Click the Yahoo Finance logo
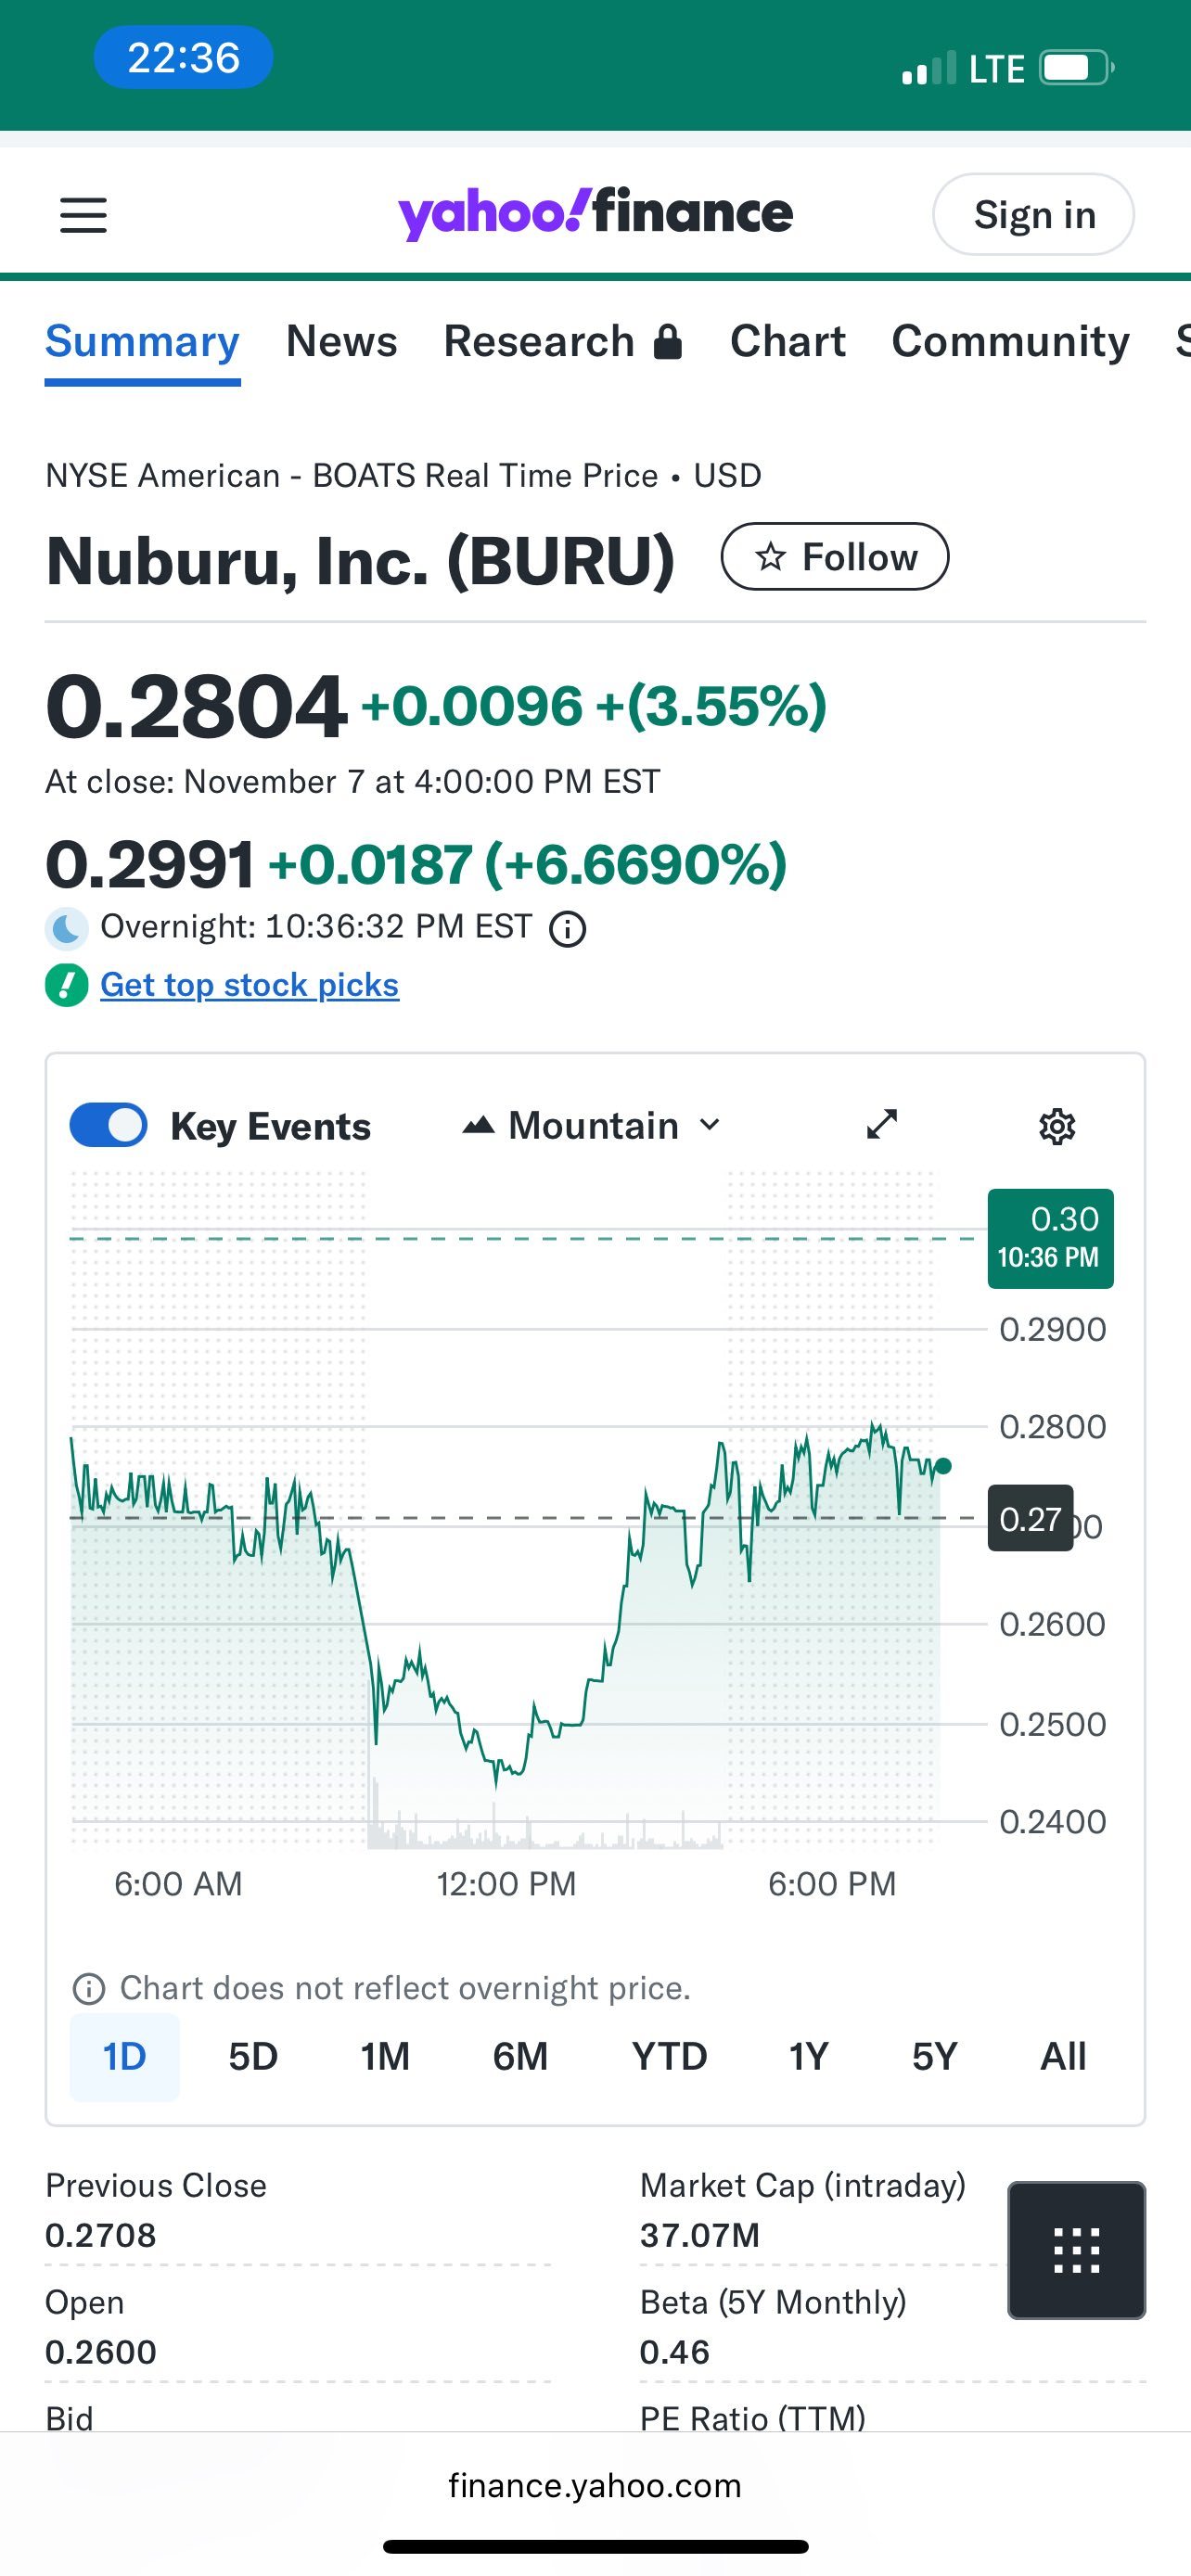The width and height of the screenshot is (1191, 2576). pyautogui.click(x=595, y=213)
